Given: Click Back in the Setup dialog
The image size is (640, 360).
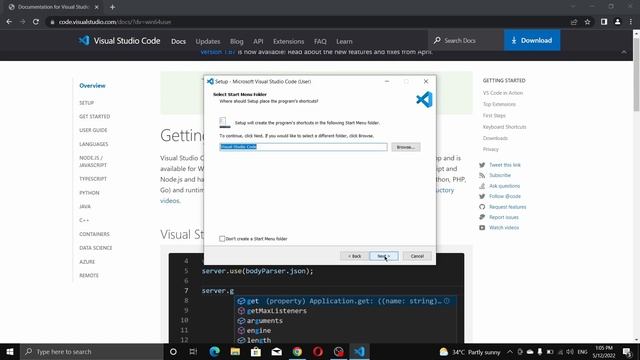Looking at the screenshot, I should (354, 256).
